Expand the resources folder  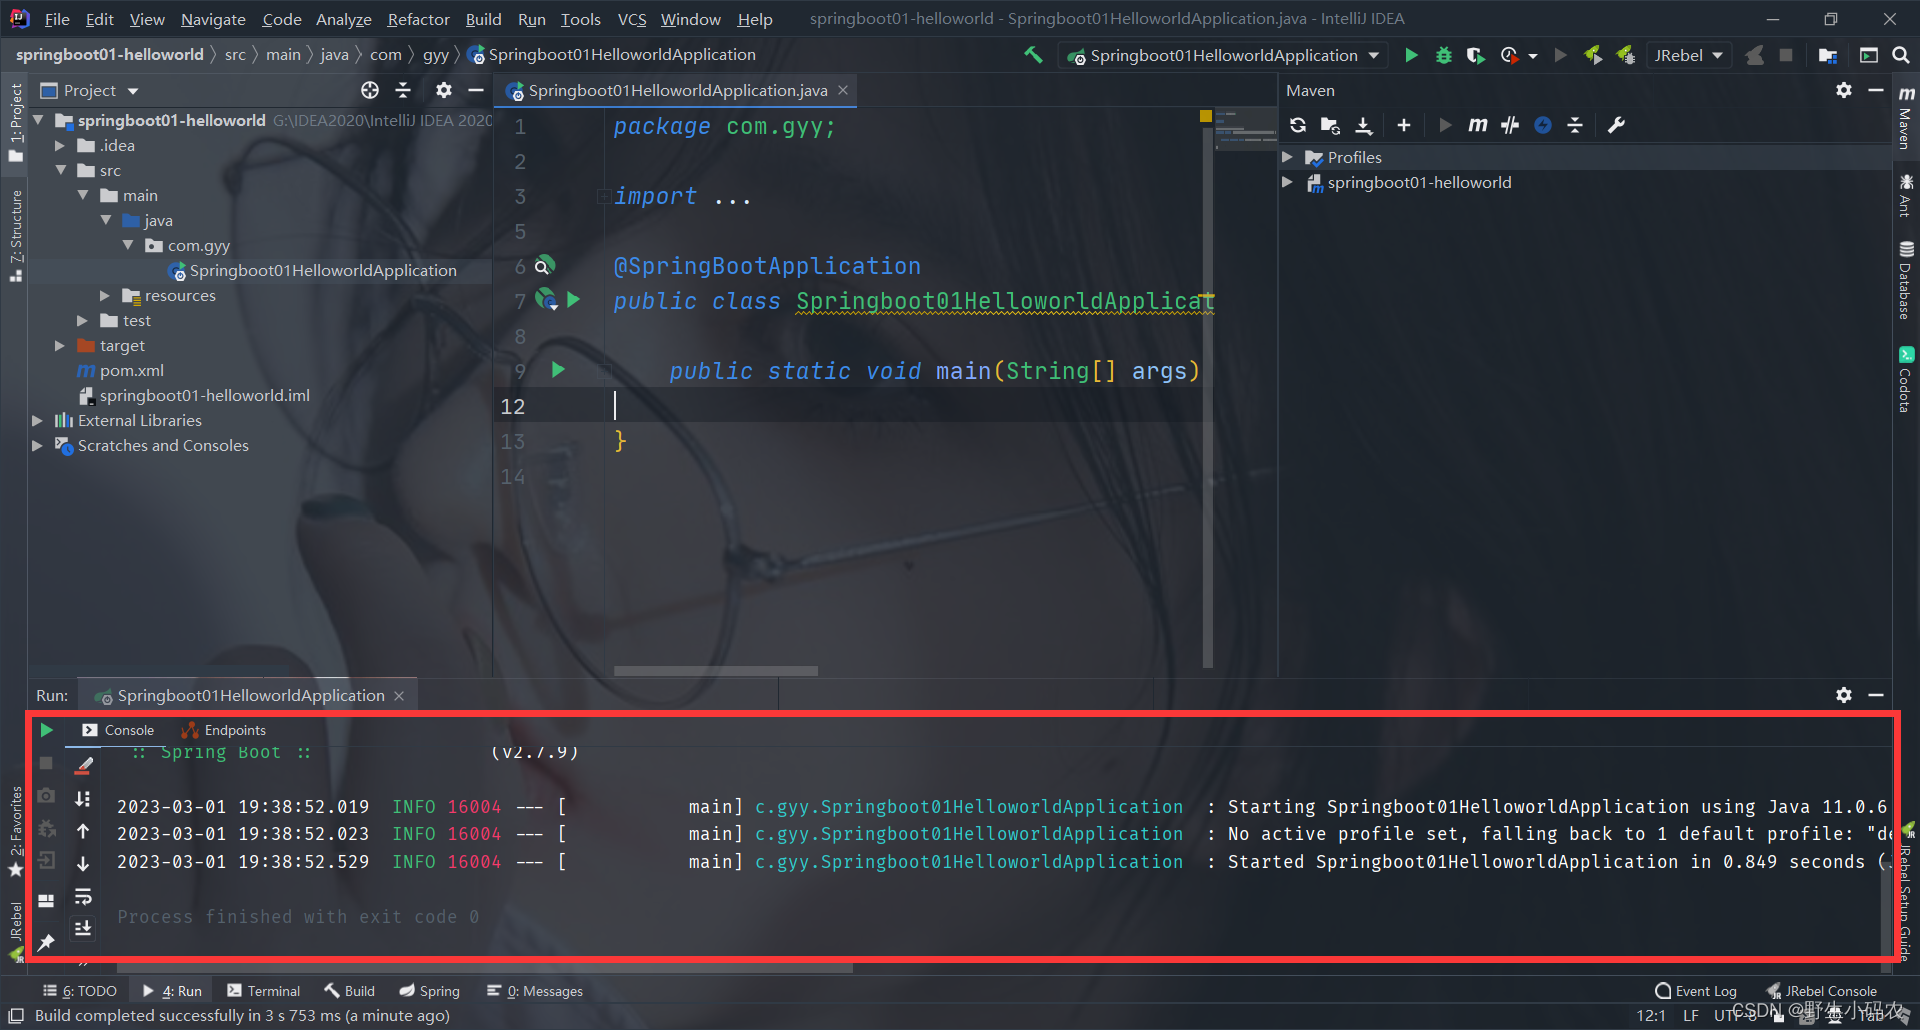pos(105,295)
